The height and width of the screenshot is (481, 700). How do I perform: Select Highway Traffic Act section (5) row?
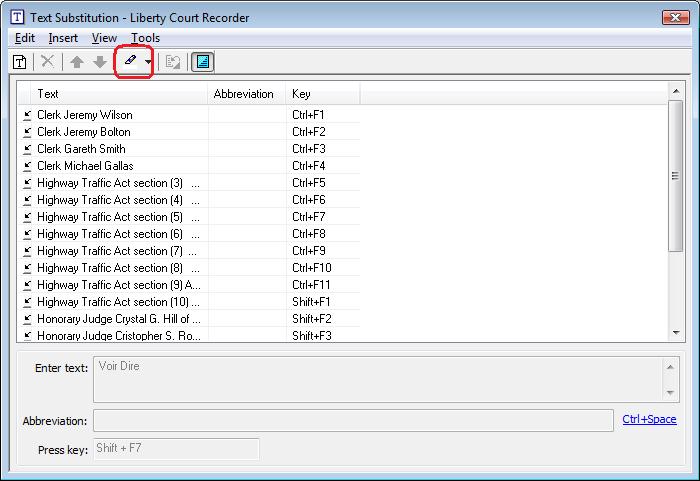189,217
